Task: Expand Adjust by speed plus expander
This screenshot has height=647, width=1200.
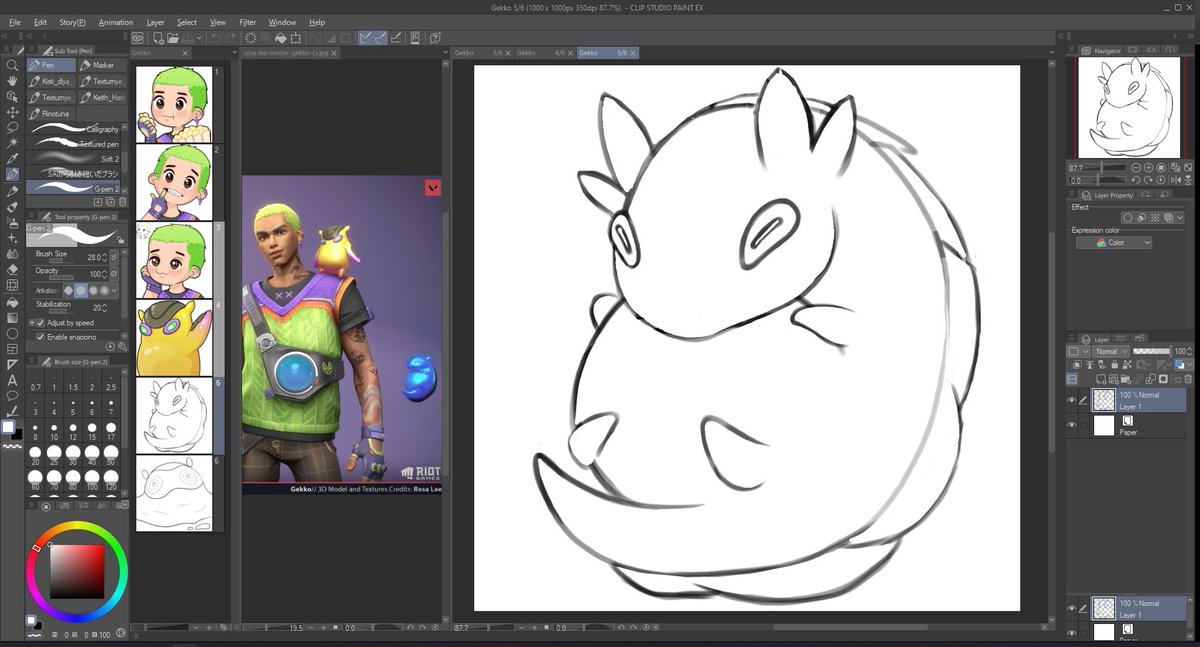Action: point(31,323)
